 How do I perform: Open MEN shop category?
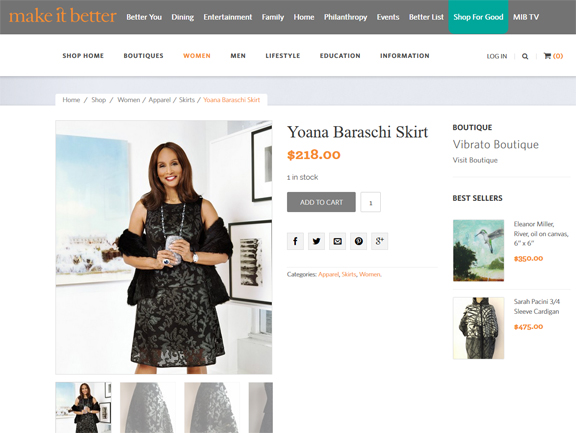pos(238,56)
